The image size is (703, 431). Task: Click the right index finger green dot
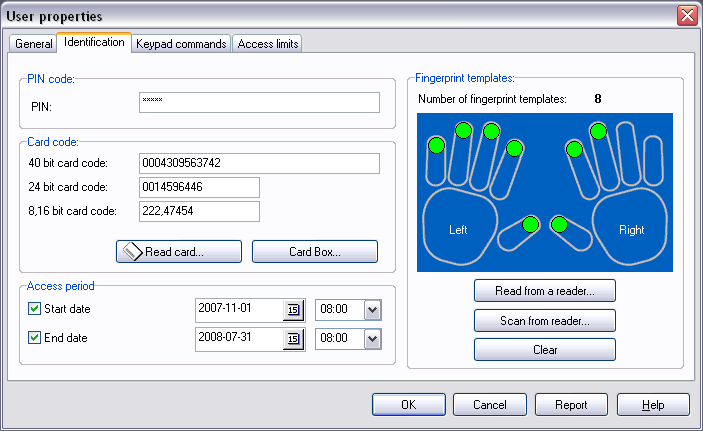click(x=575, y=150)
